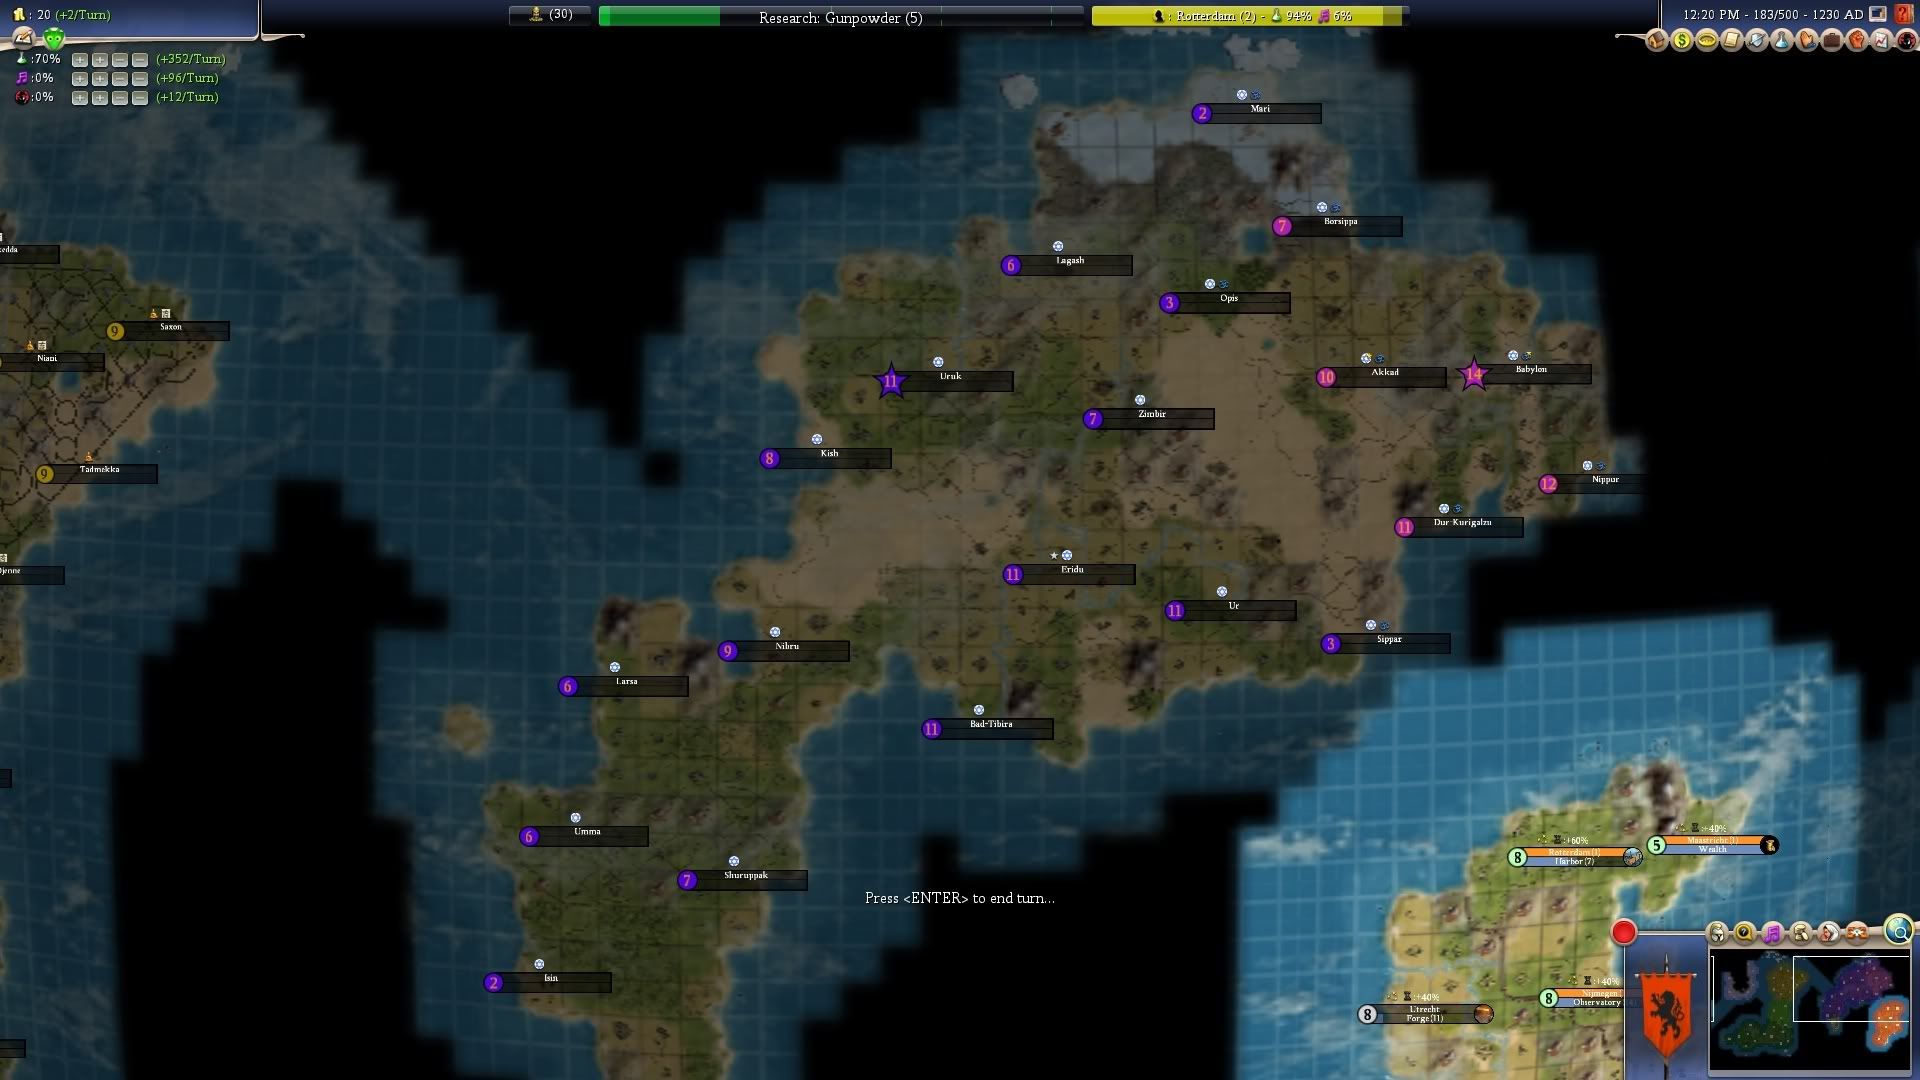Click the (30) button in top bar

552,14
